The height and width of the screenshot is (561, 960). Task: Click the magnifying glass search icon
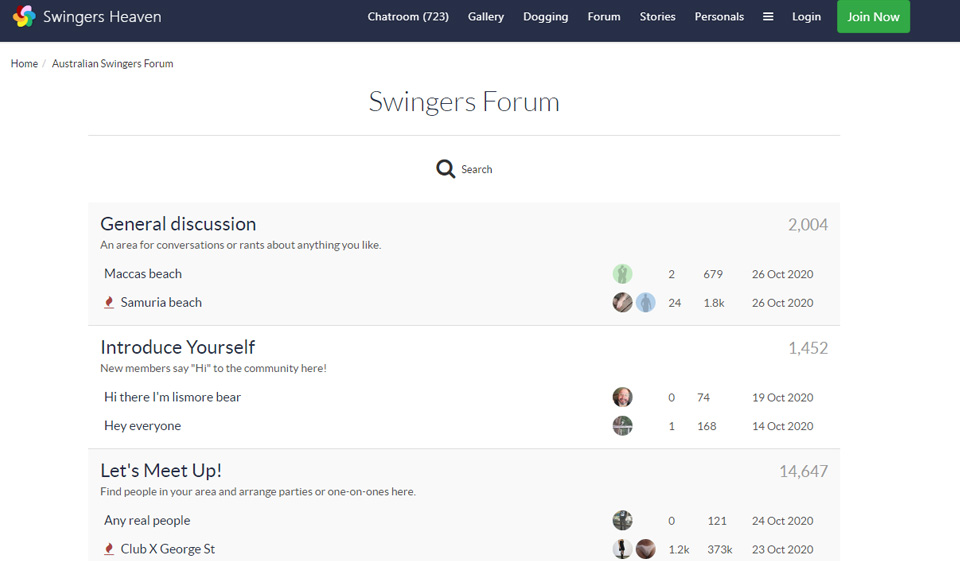click(x=446, y=169)
